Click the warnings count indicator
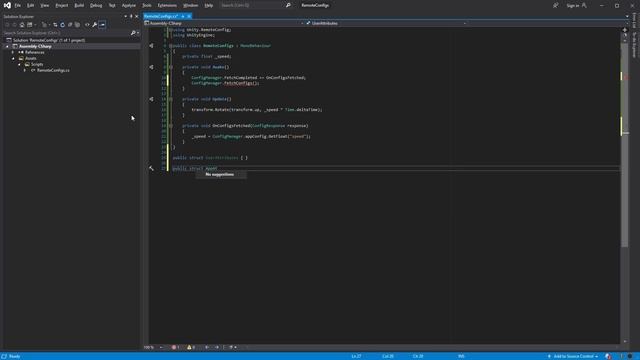Viewport: 640px width, 360px height. click(191, 347)
